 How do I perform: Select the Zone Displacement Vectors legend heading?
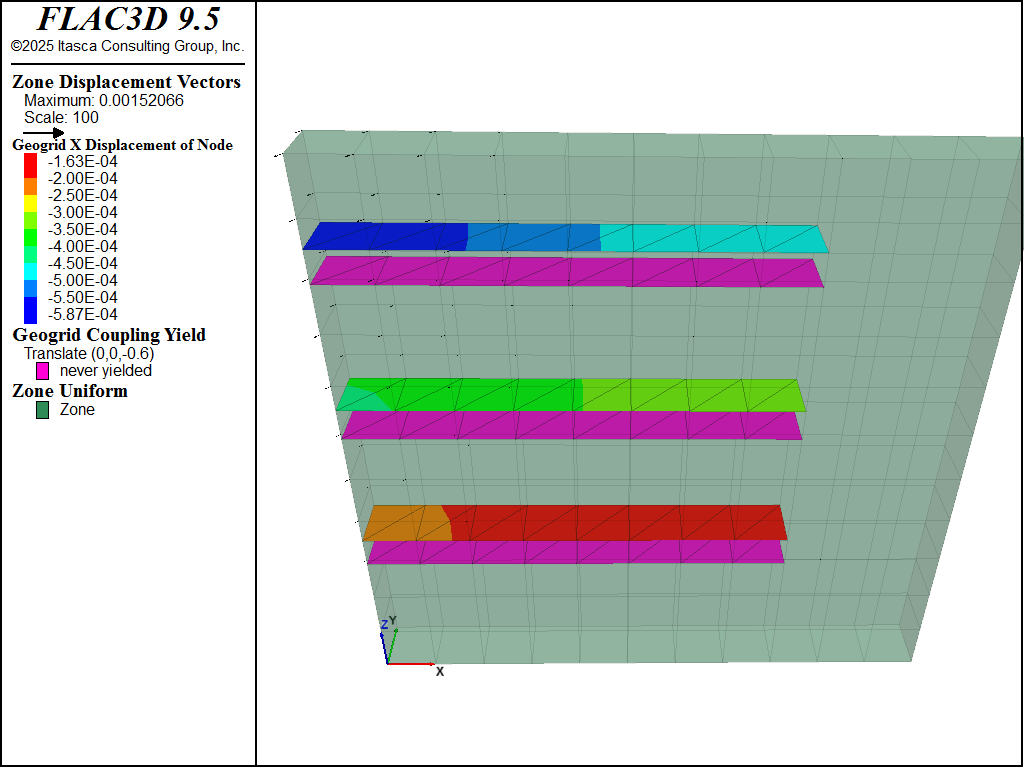127,82
